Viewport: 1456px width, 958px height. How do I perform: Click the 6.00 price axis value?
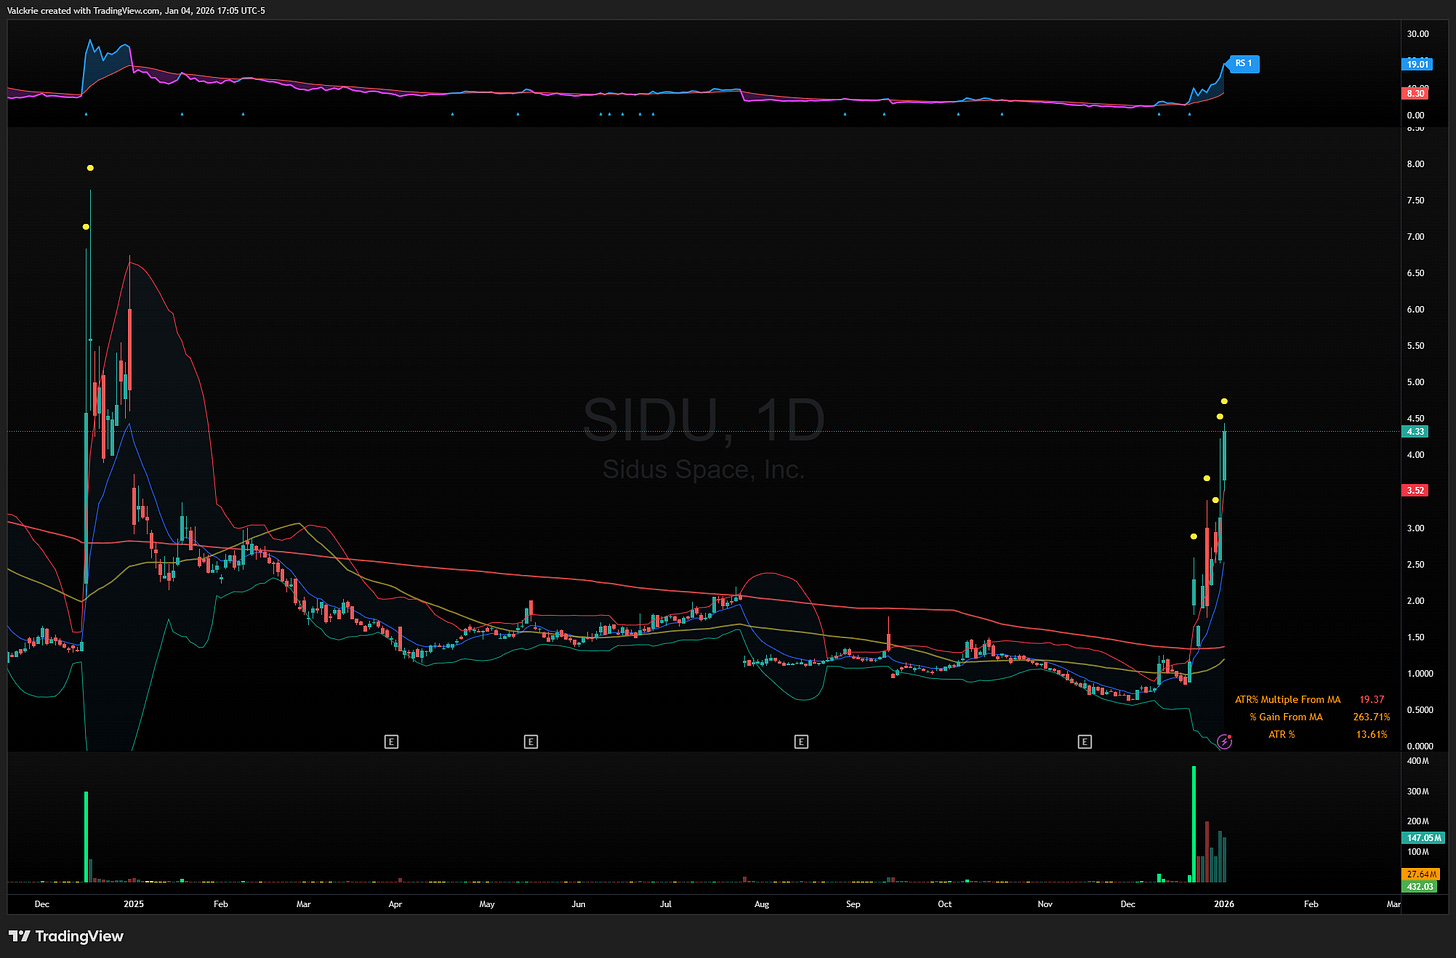point(1416,310)
